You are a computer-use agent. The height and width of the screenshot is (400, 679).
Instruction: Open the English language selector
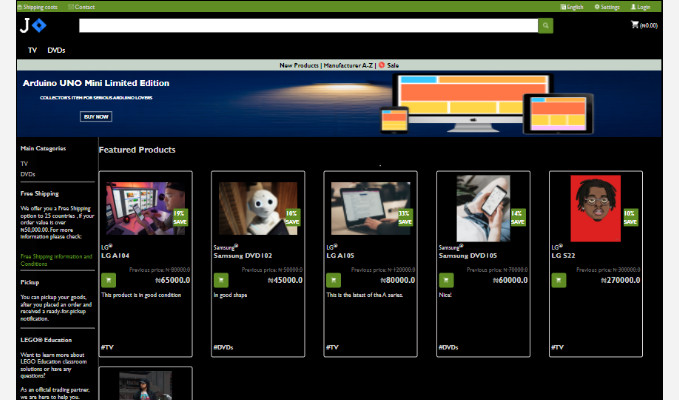(572, 7)
